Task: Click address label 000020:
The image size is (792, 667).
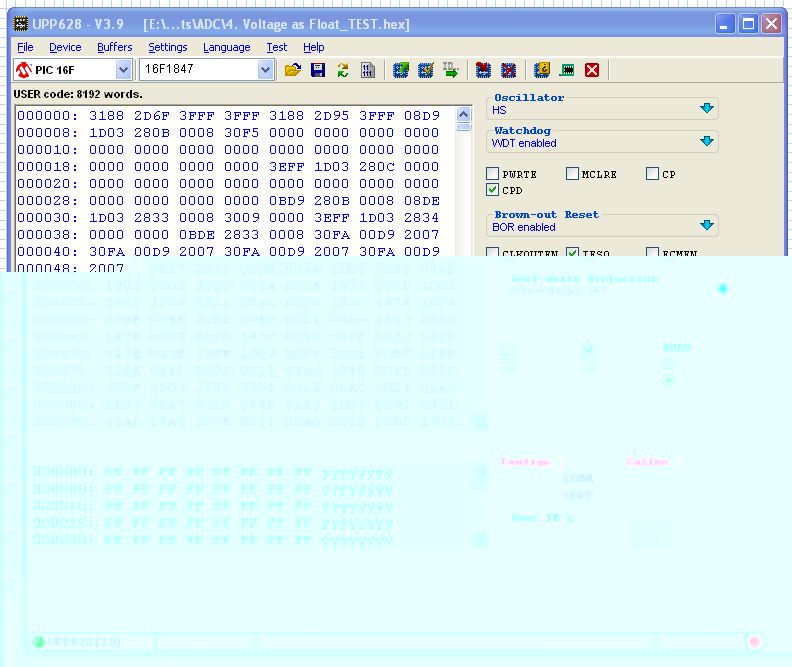Action: coord(48,184)
